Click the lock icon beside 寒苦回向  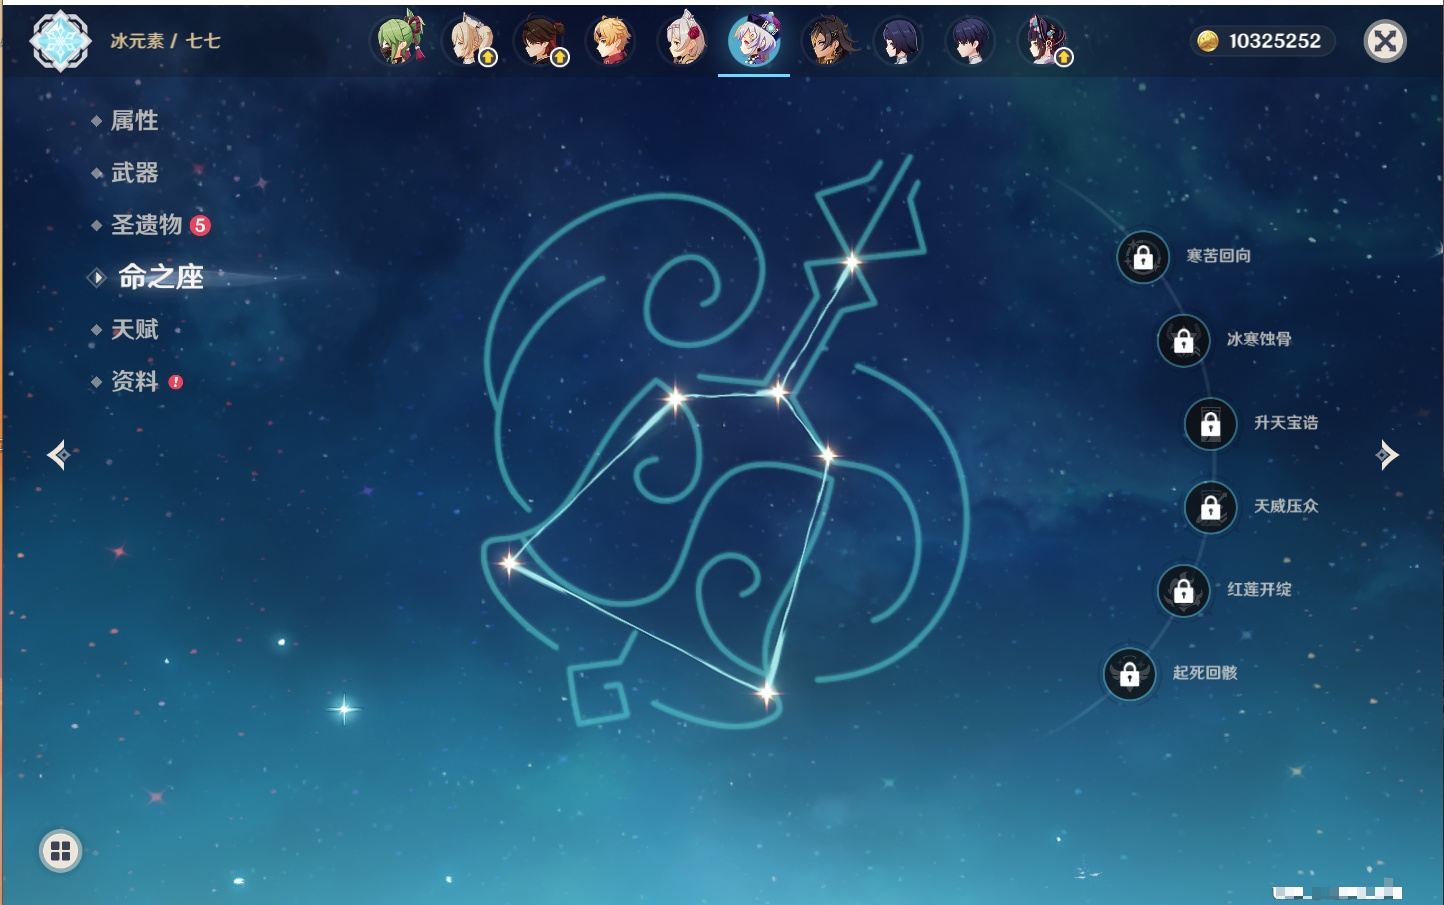pos(1143,257)
